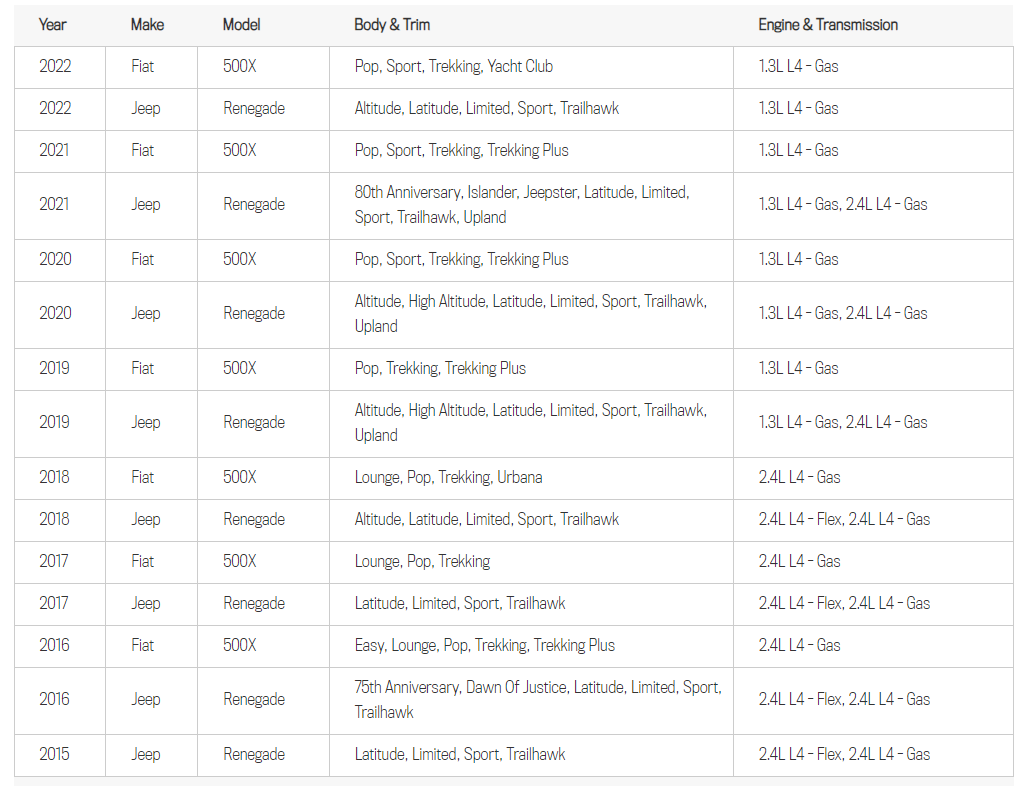Click Jeep in the 2015 row
This screenshot has width=1015, height=786.
(x=145, y=755)
